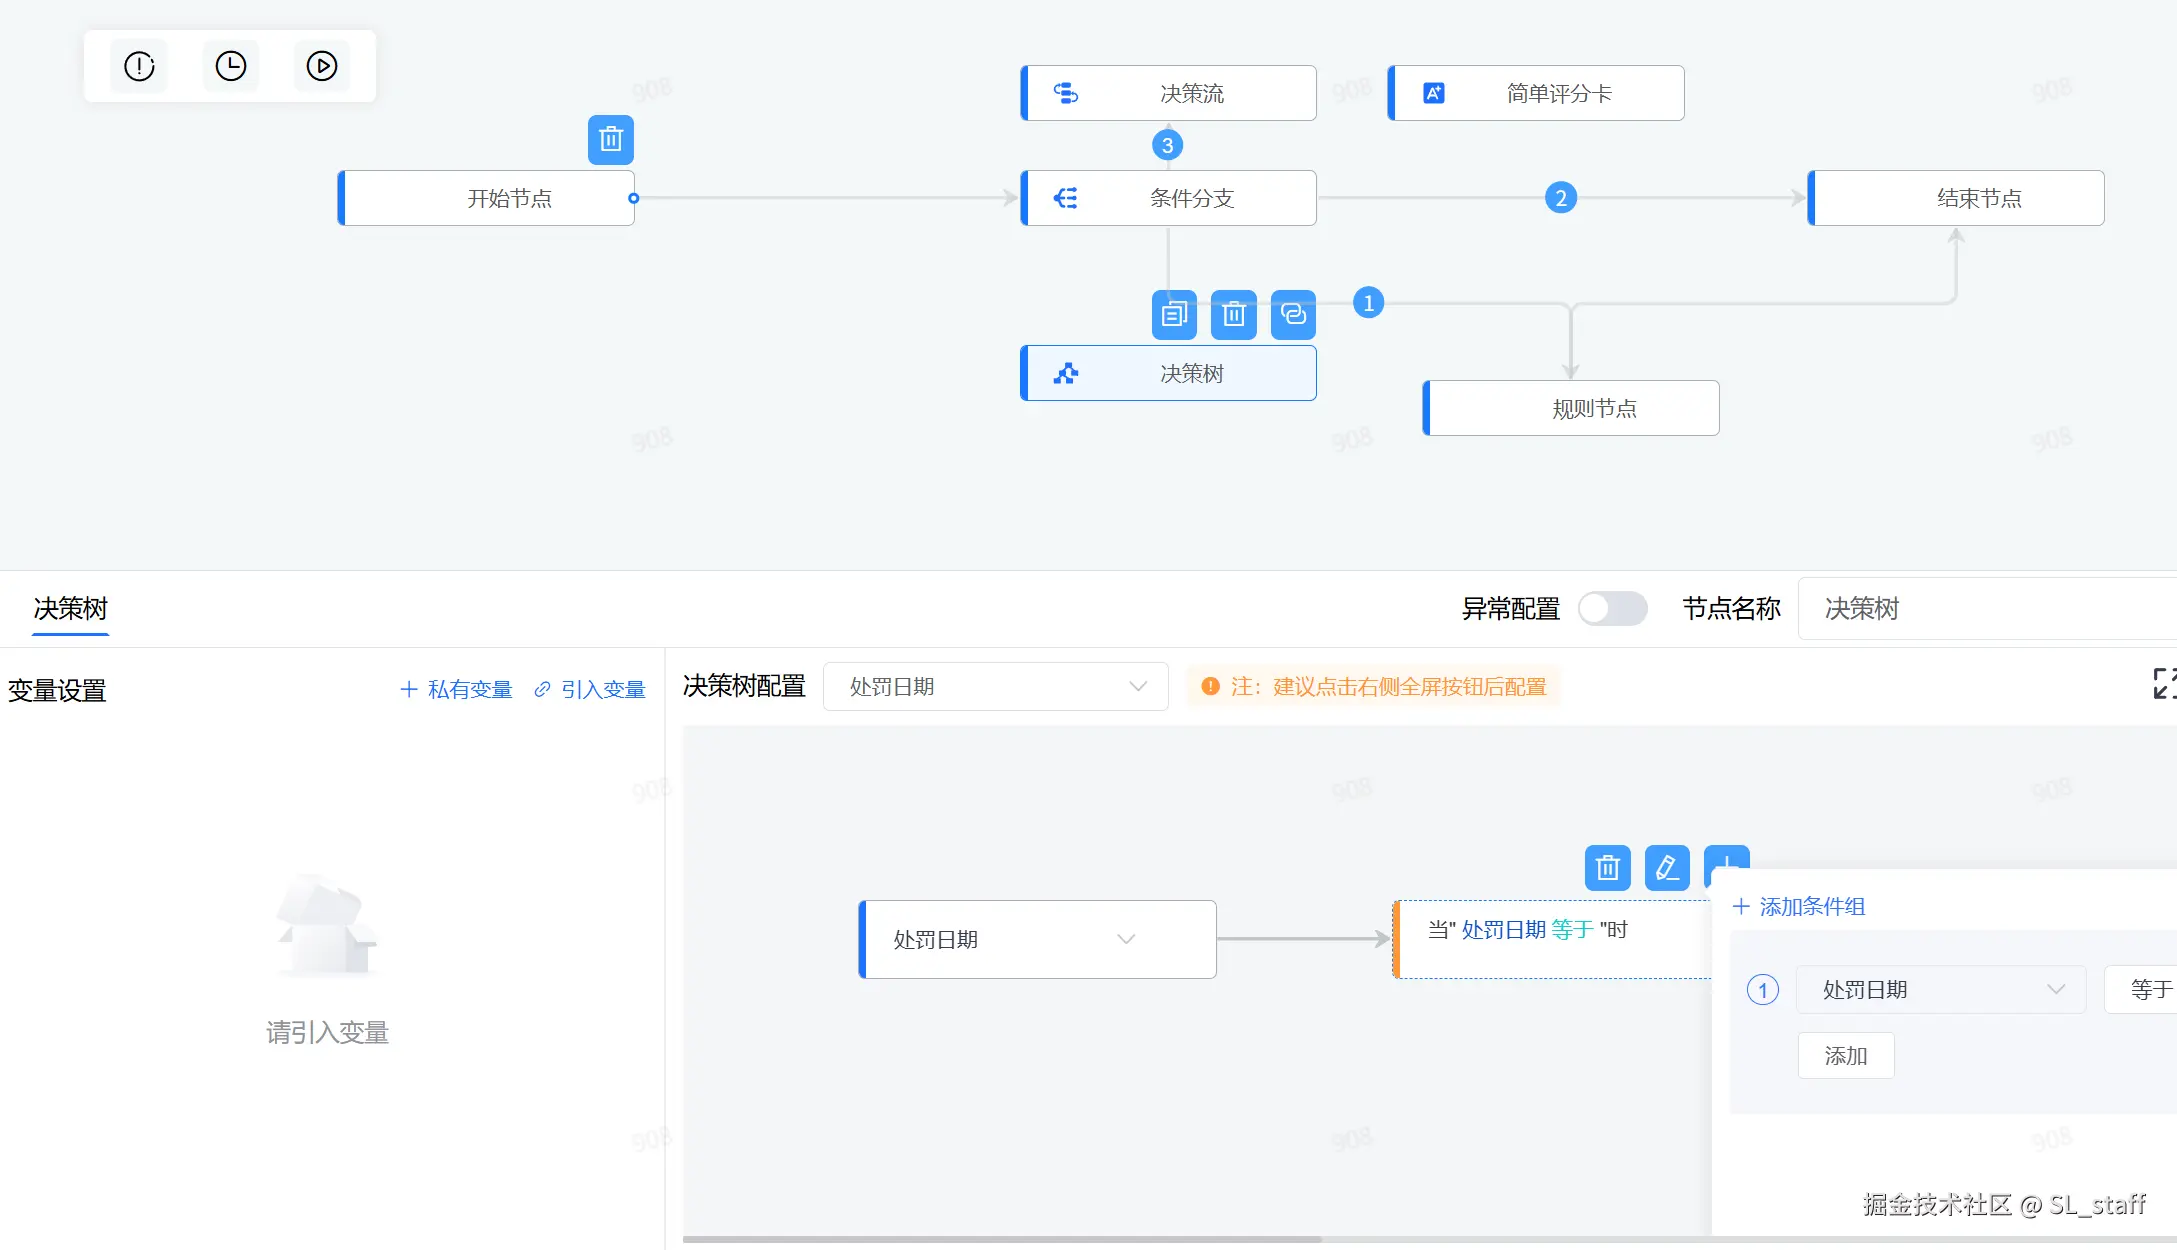Click the exclamation-circle icon in the top toolbar

click(x=139, y=66)
